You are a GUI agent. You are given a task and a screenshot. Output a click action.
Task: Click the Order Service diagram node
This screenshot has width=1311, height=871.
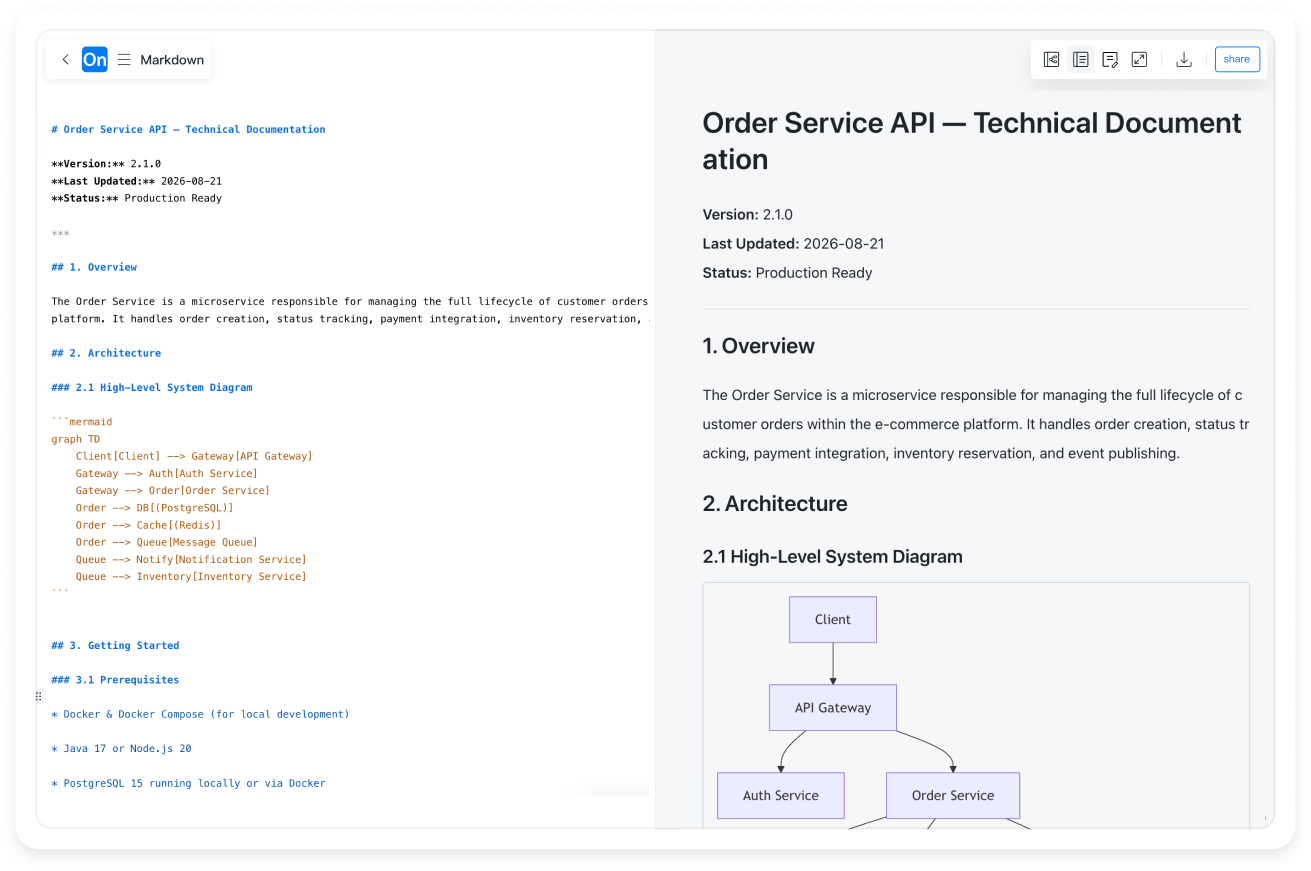[953, 796]
